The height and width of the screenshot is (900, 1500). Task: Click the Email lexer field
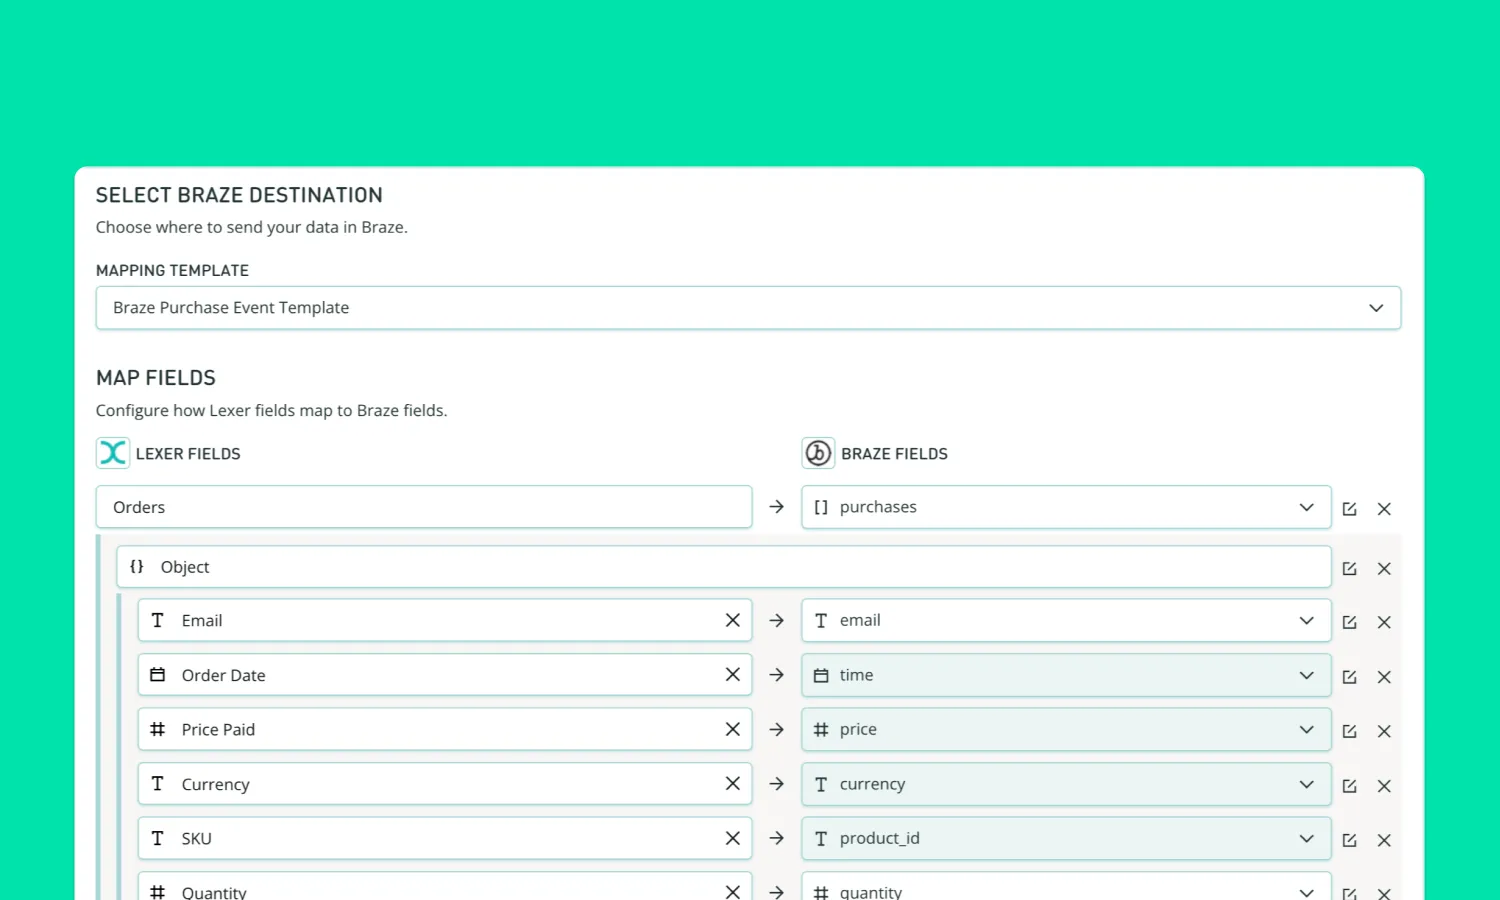click(x=444, y=621)
